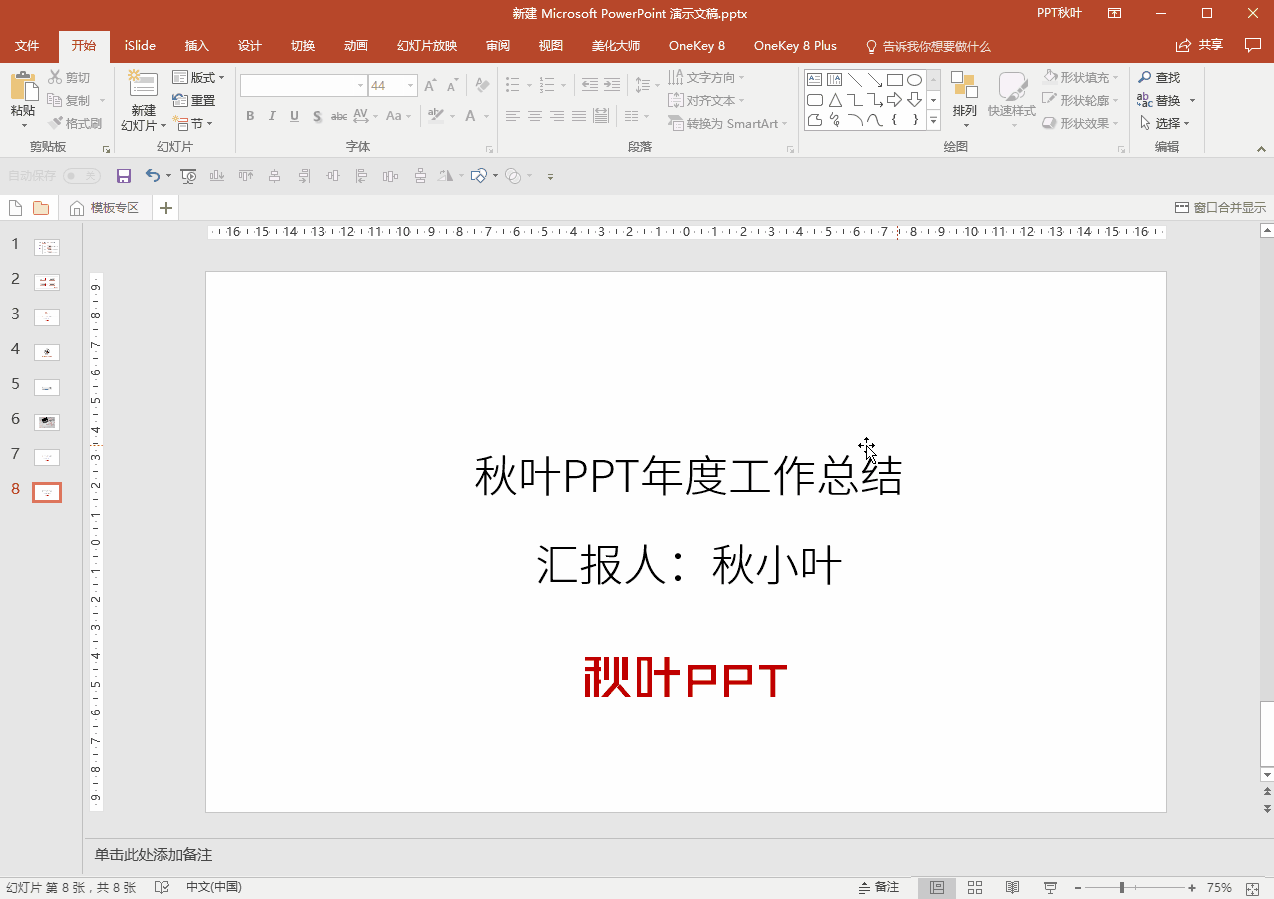Click the strikethrough abc icon
1274x899 pixels.
339,116
